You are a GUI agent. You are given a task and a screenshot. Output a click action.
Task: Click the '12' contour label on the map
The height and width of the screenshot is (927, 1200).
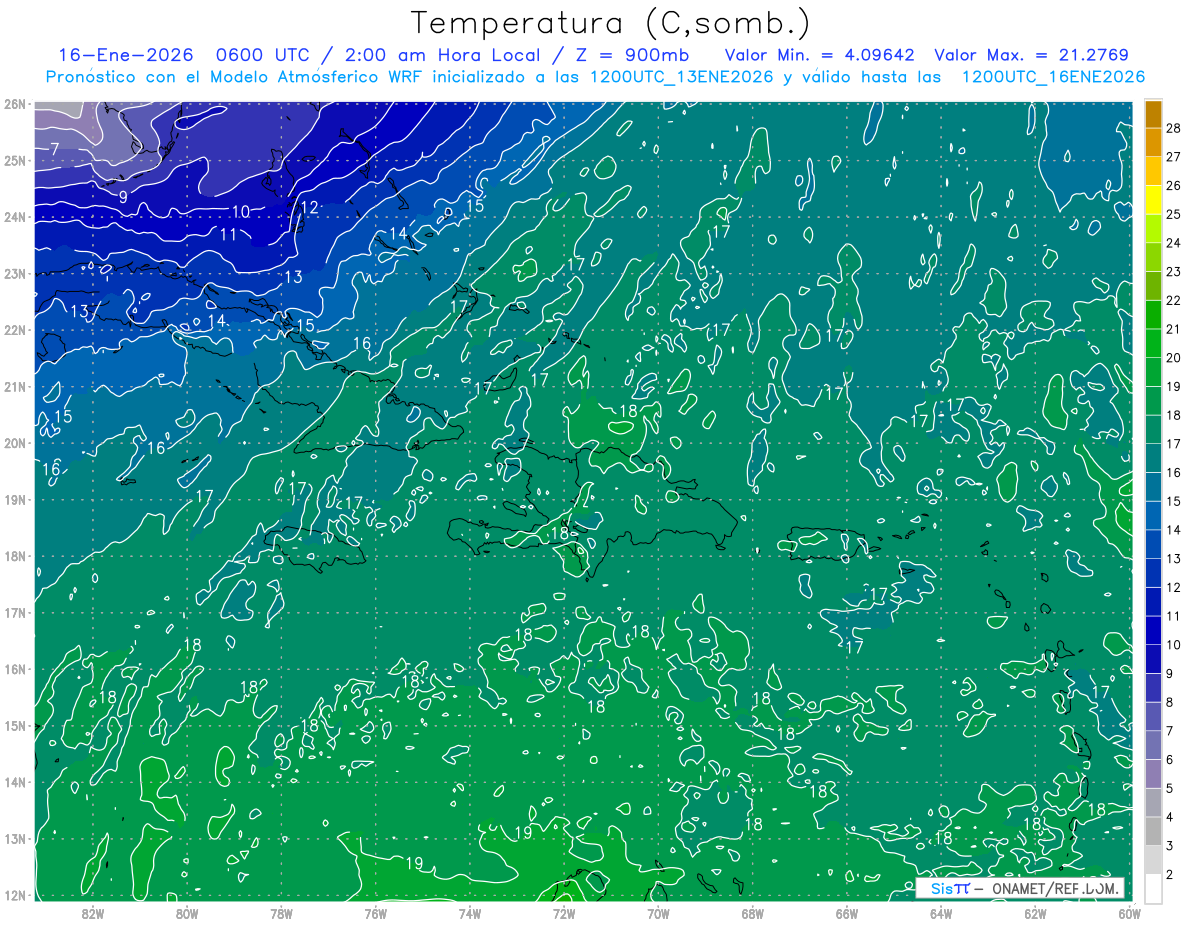(309, 208)
